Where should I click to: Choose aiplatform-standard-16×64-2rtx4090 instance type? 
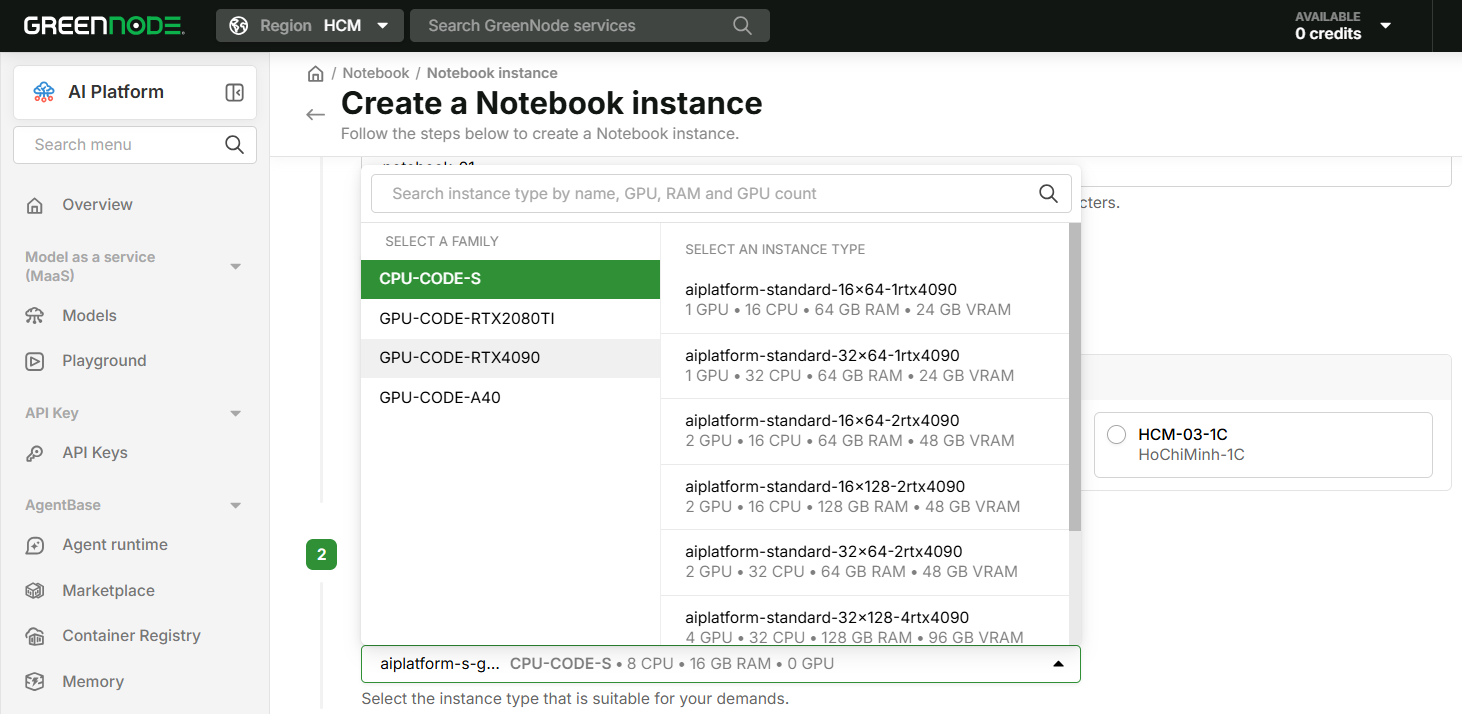864,431
